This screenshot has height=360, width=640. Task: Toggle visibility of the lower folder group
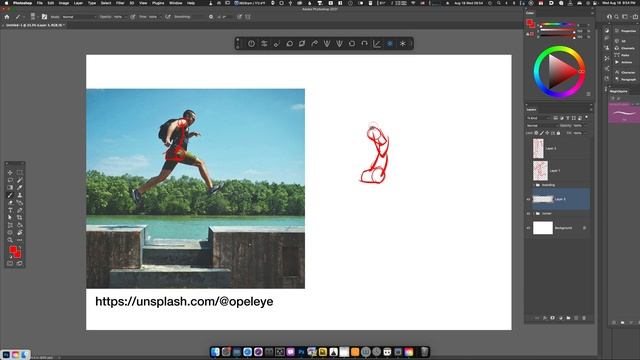(528, 213)
